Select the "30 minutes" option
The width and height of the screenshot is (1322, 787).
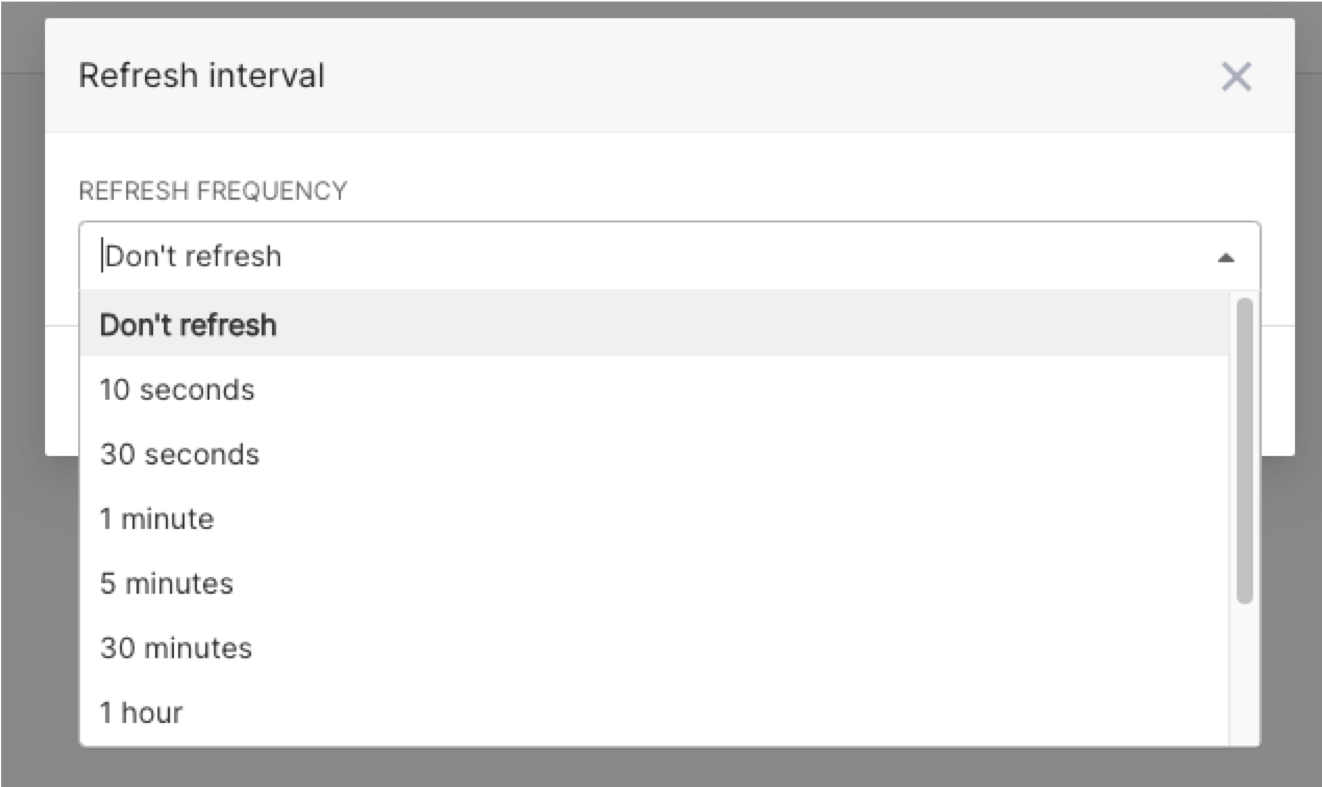175,647
